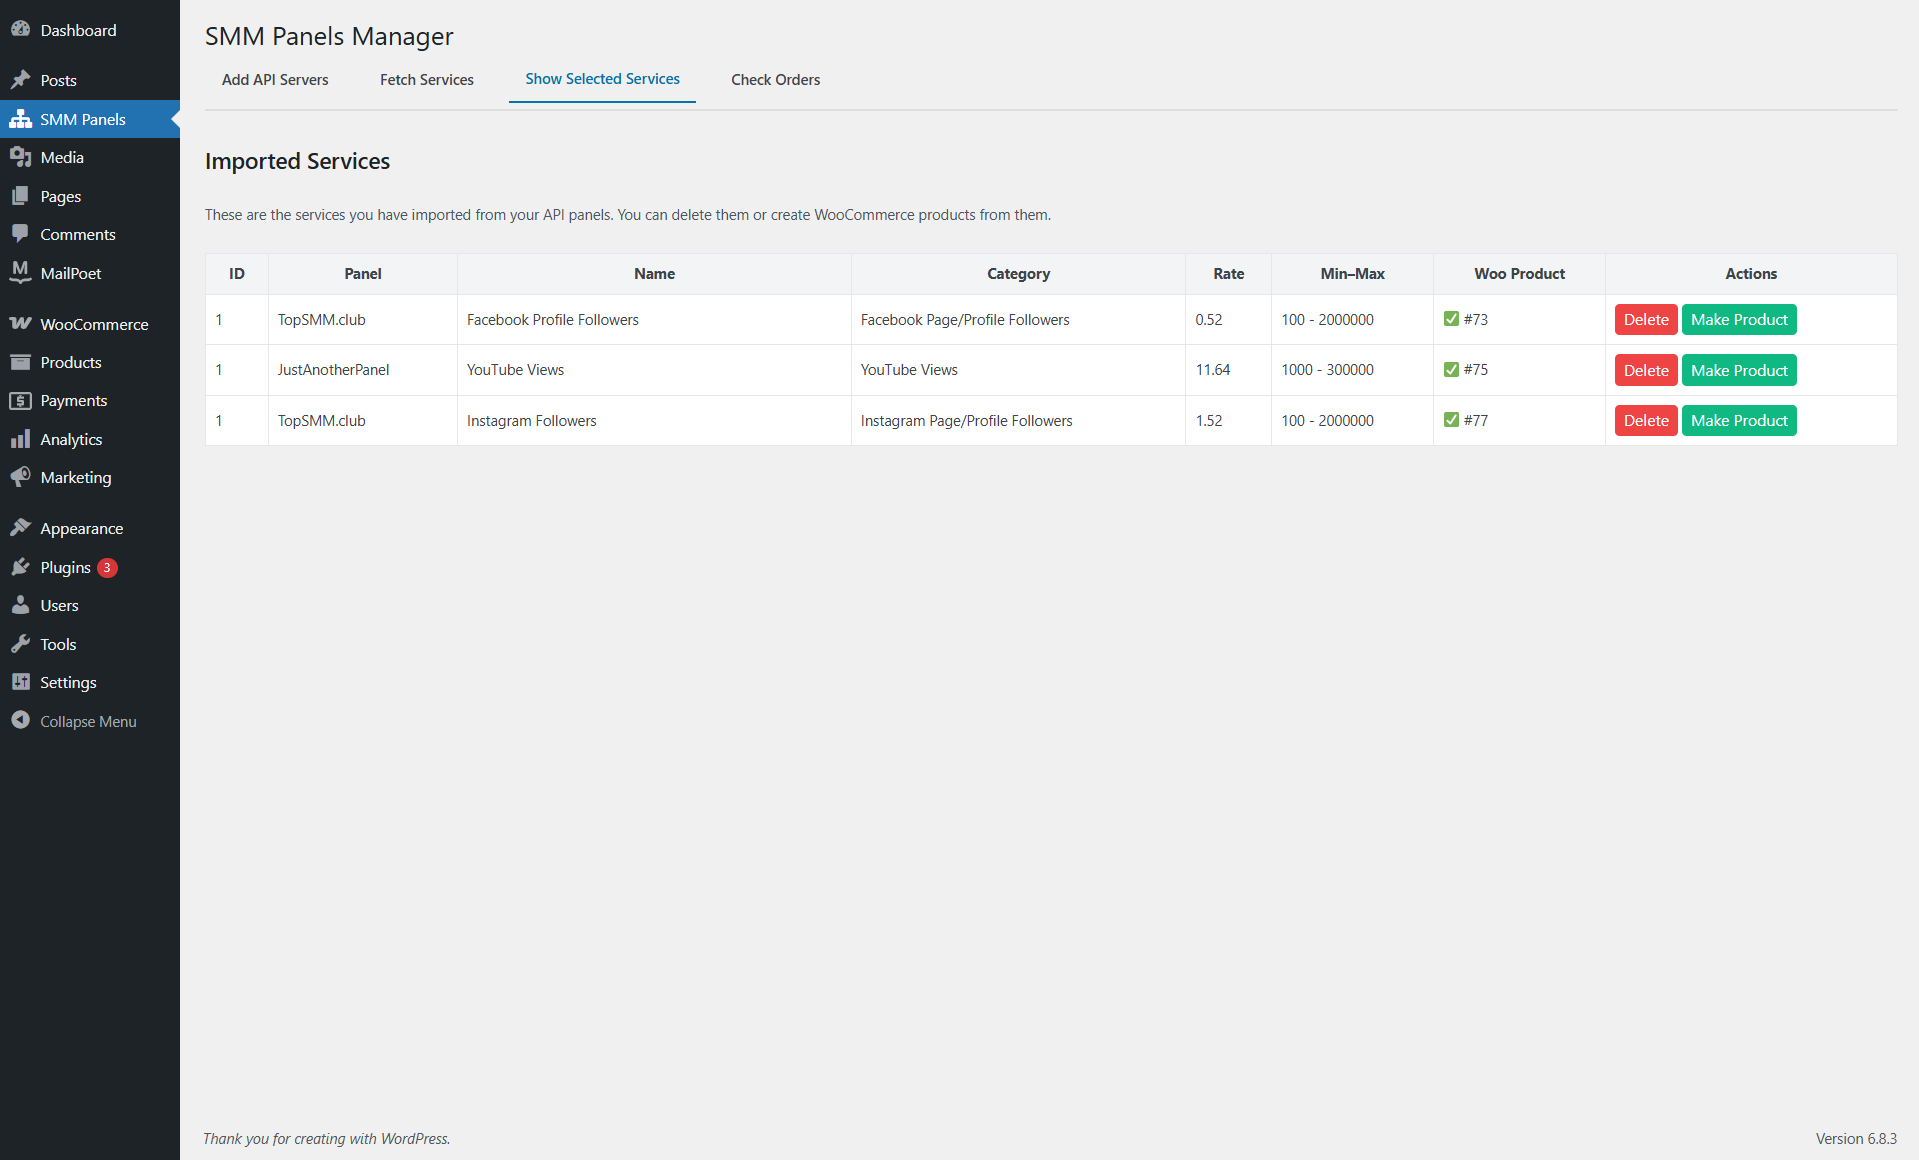Click the Tools wrench icon
Viewport: 1919px width, 1160px height.
click(20, 644)
